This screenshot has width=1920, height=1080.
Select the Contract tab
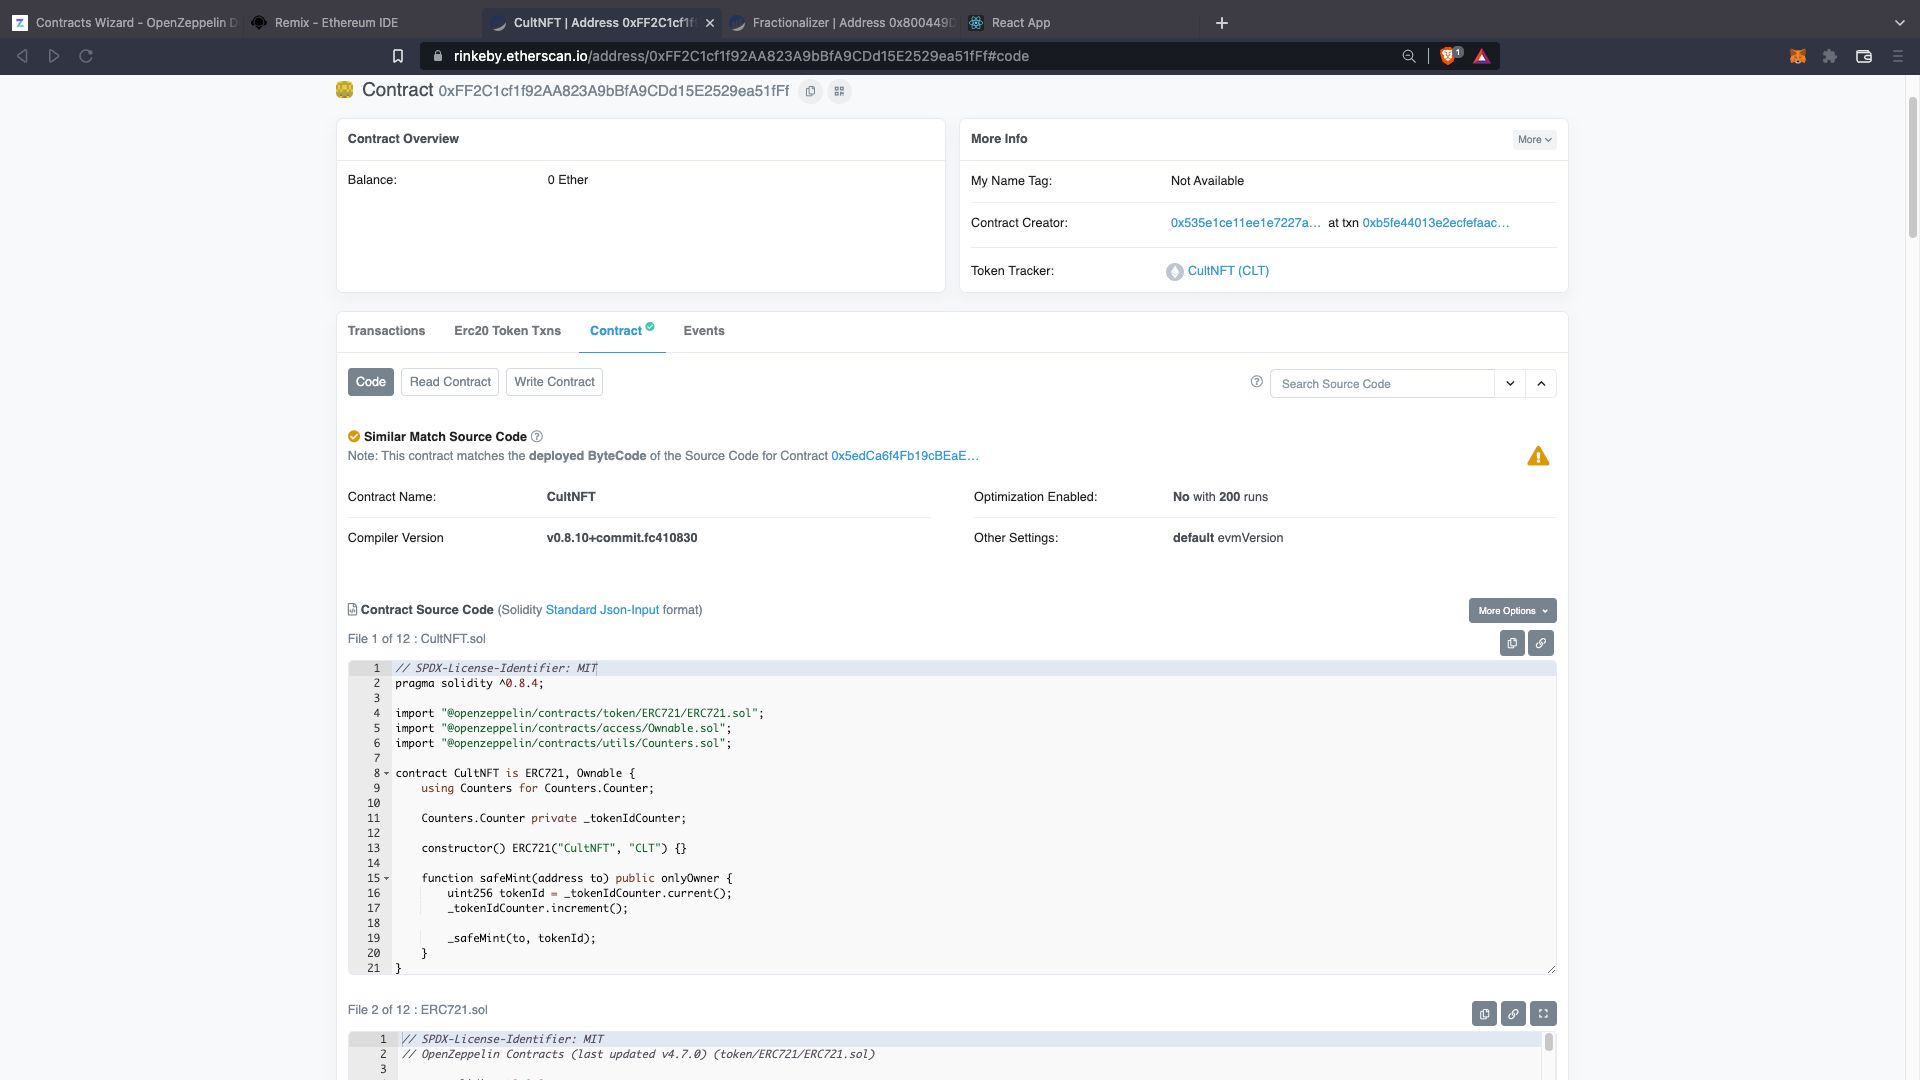tap(621, 331)
